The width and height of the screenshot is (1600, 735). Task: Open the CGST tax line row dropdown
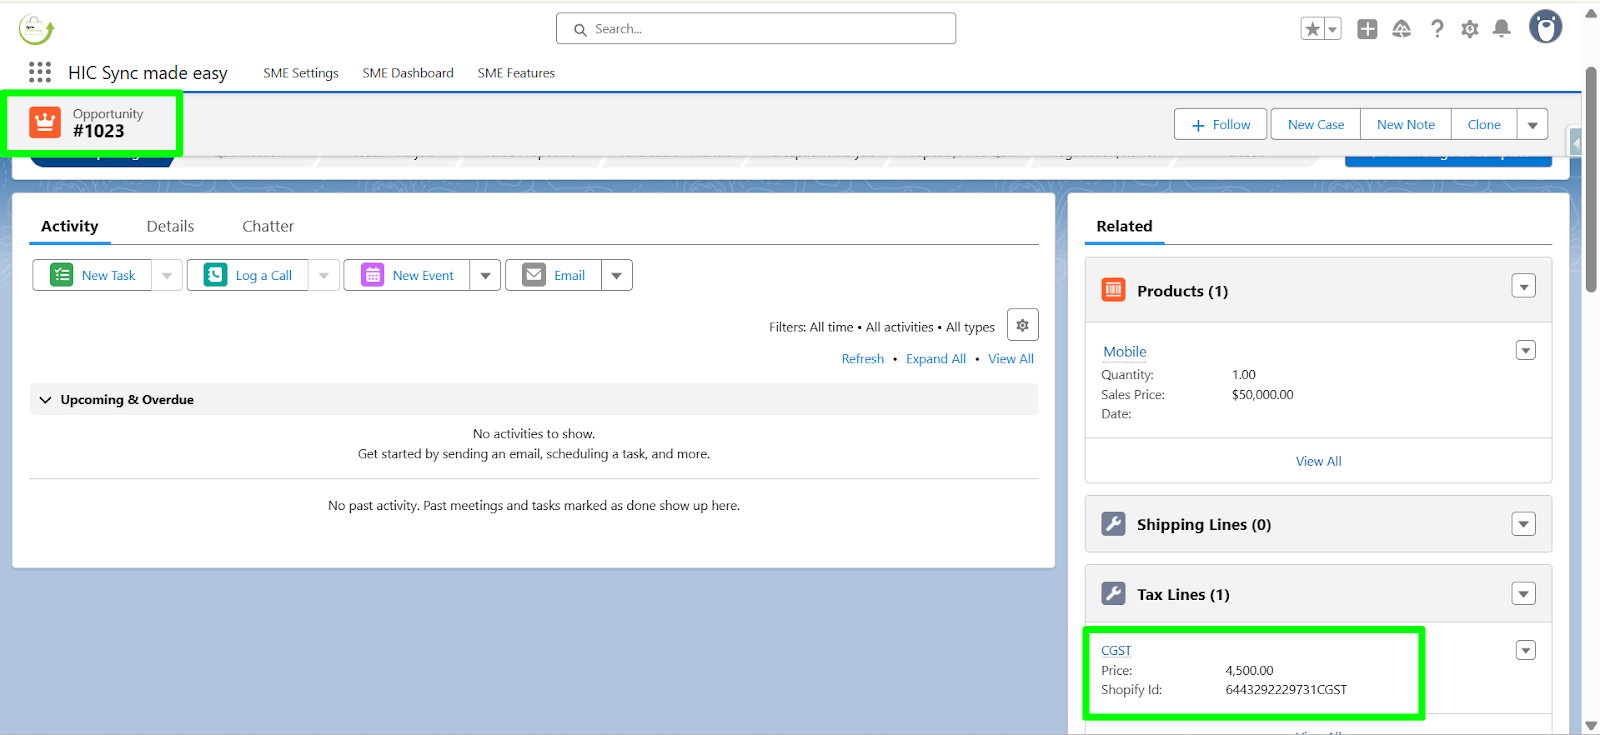[1526, 650]
